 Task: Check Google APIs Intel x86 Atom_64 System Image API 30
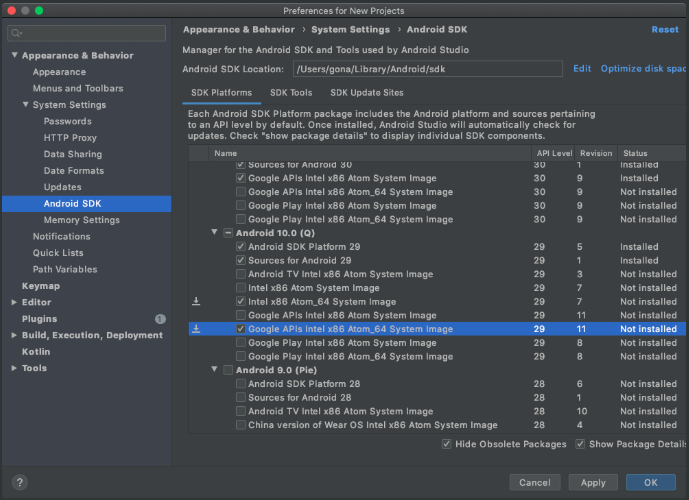(x=240, y=192)
